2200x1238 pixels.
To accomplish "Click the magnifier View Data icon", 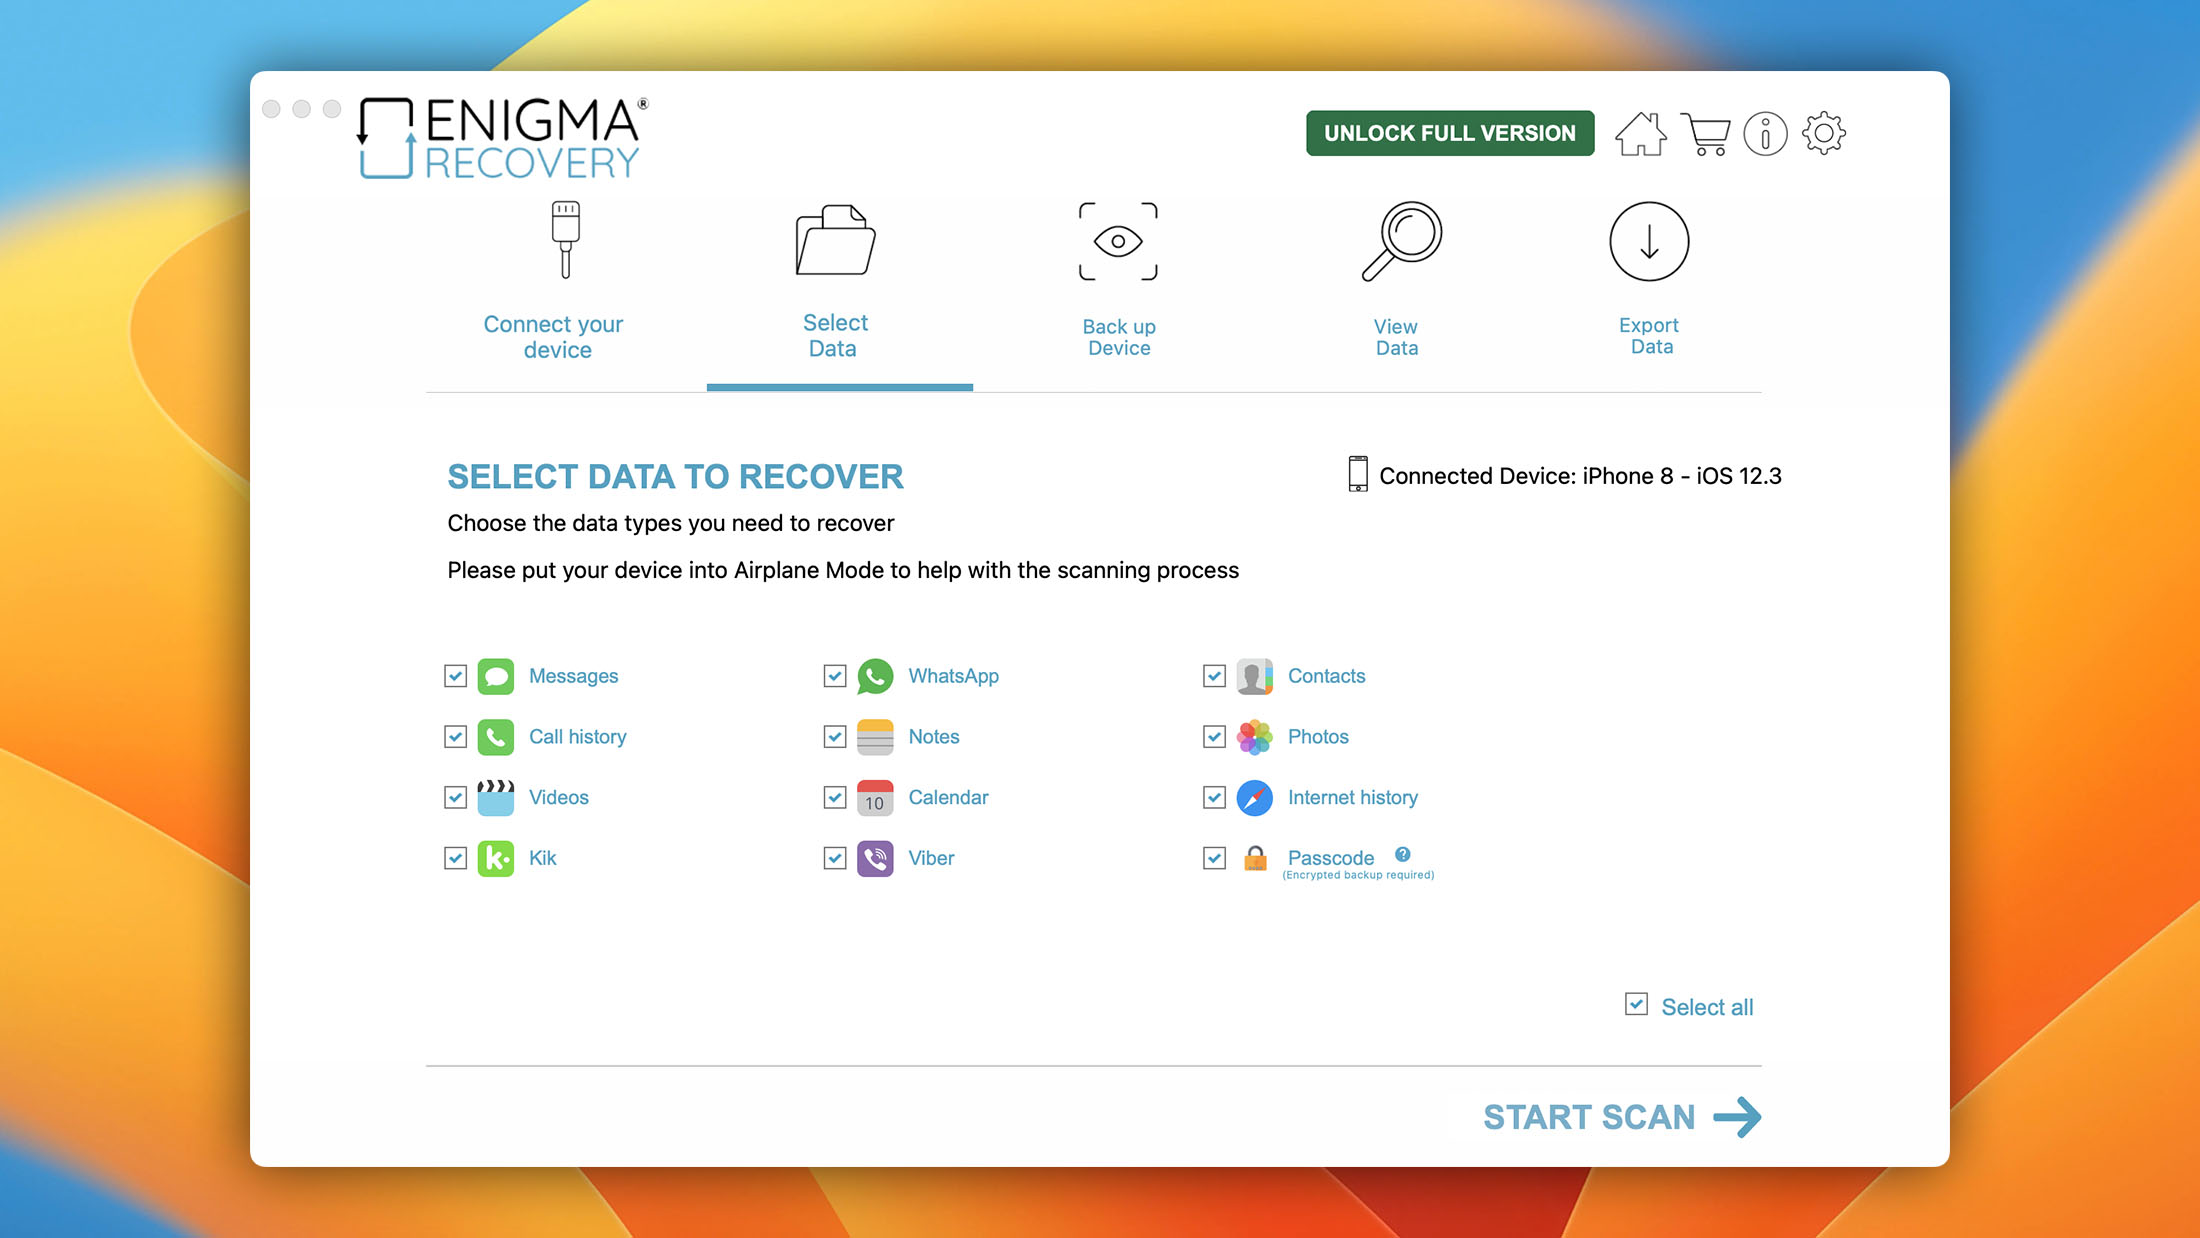I will tap(1401, 241).
